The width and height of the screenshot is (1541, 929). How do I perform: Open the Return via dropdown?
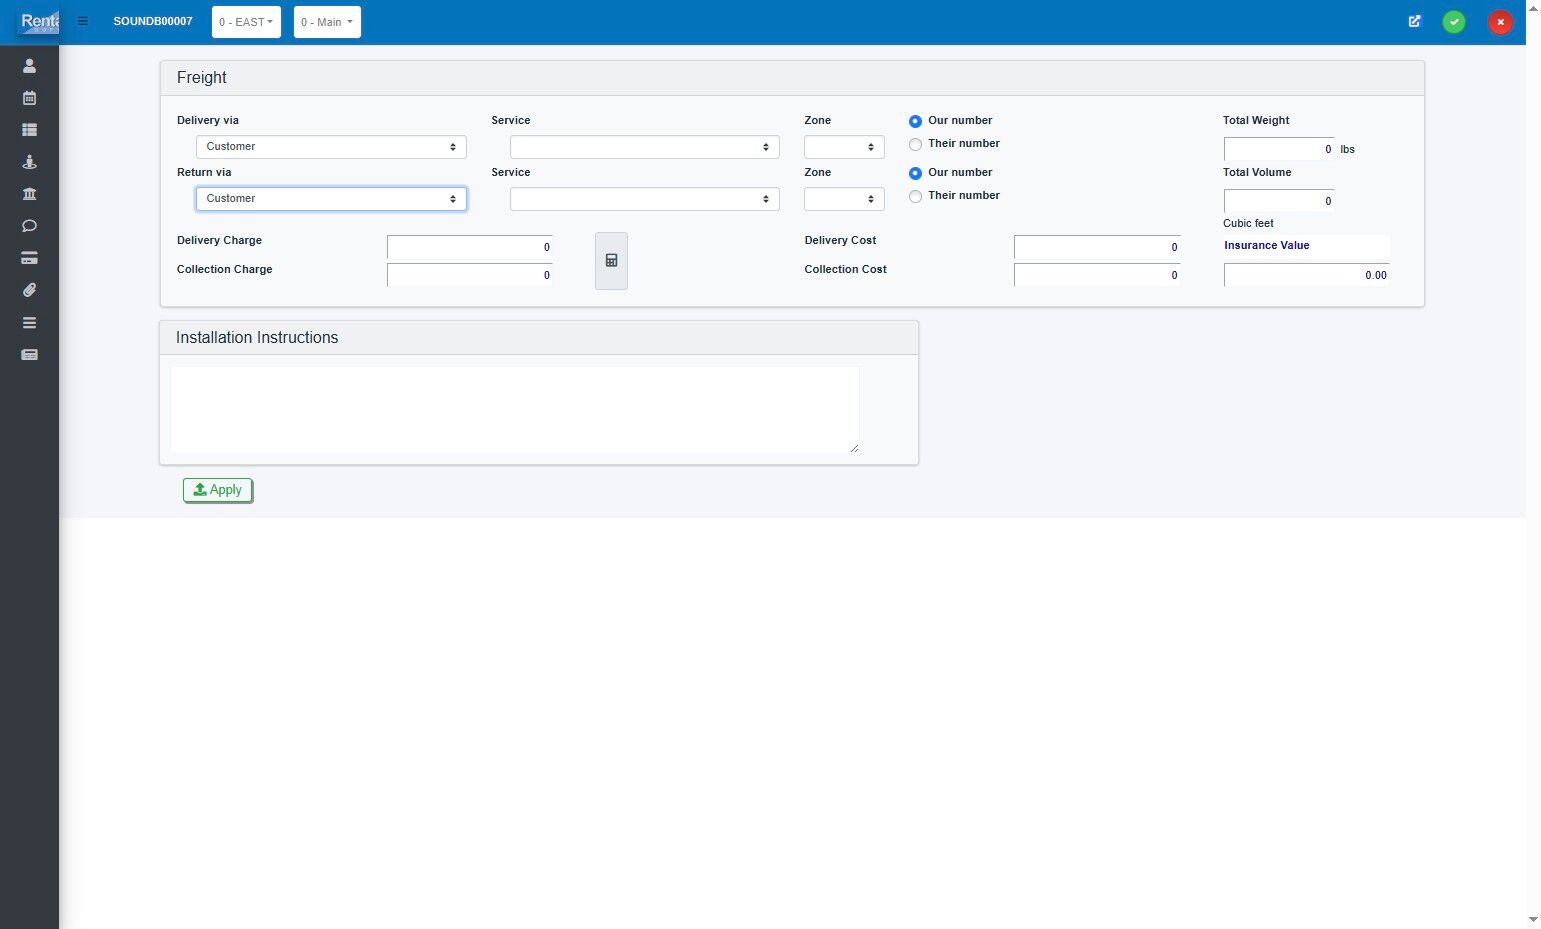tap(331, 199)
